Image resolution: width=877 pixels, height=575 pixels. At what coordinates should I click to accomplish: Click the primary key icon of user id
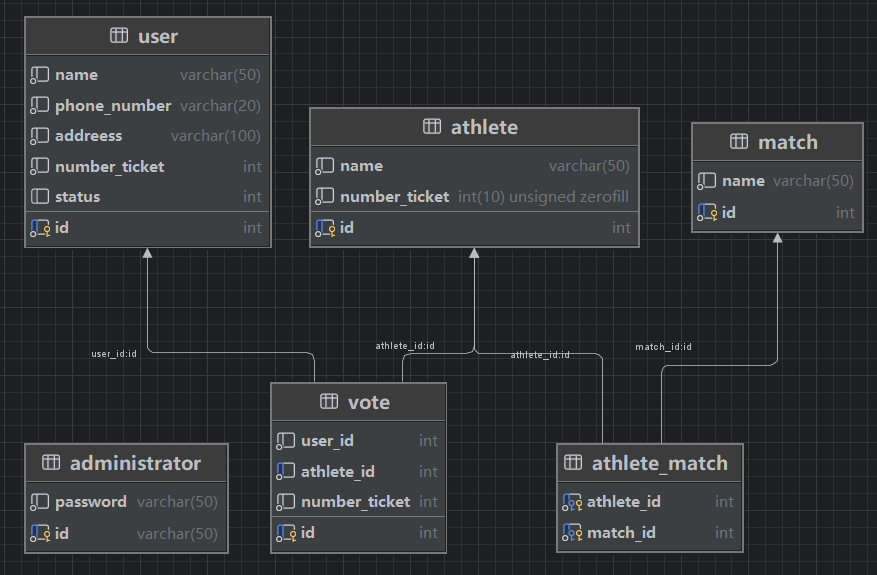40,228
